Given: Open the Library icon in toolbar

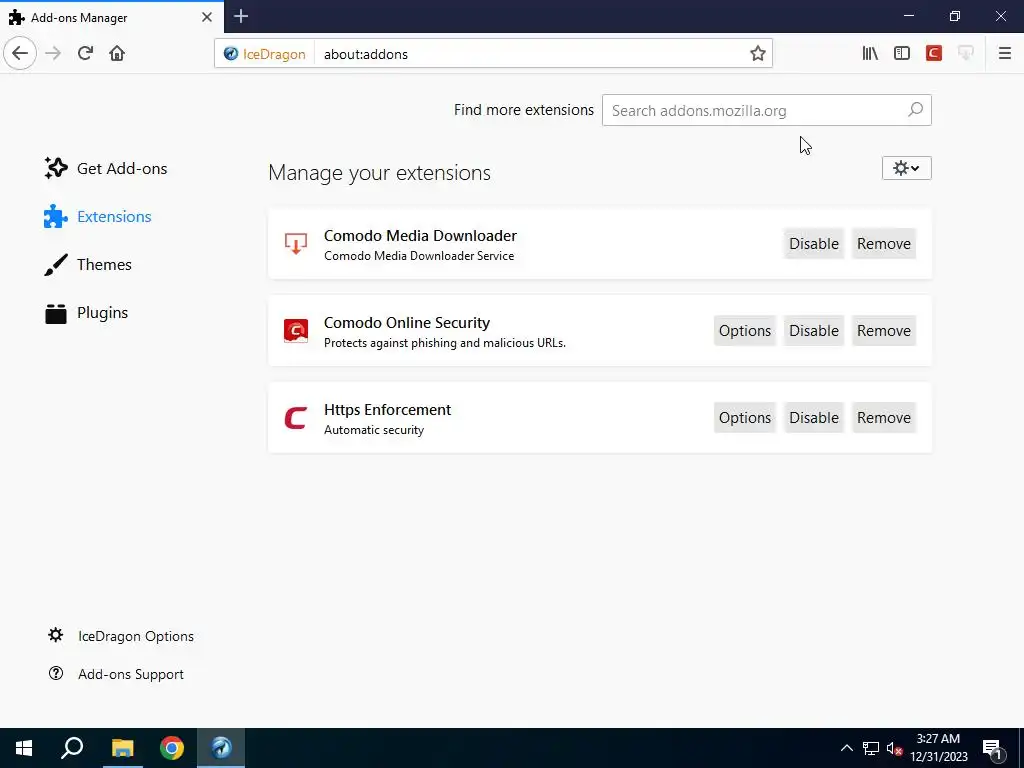Looking at the screenshot, I should coord(870,54).
